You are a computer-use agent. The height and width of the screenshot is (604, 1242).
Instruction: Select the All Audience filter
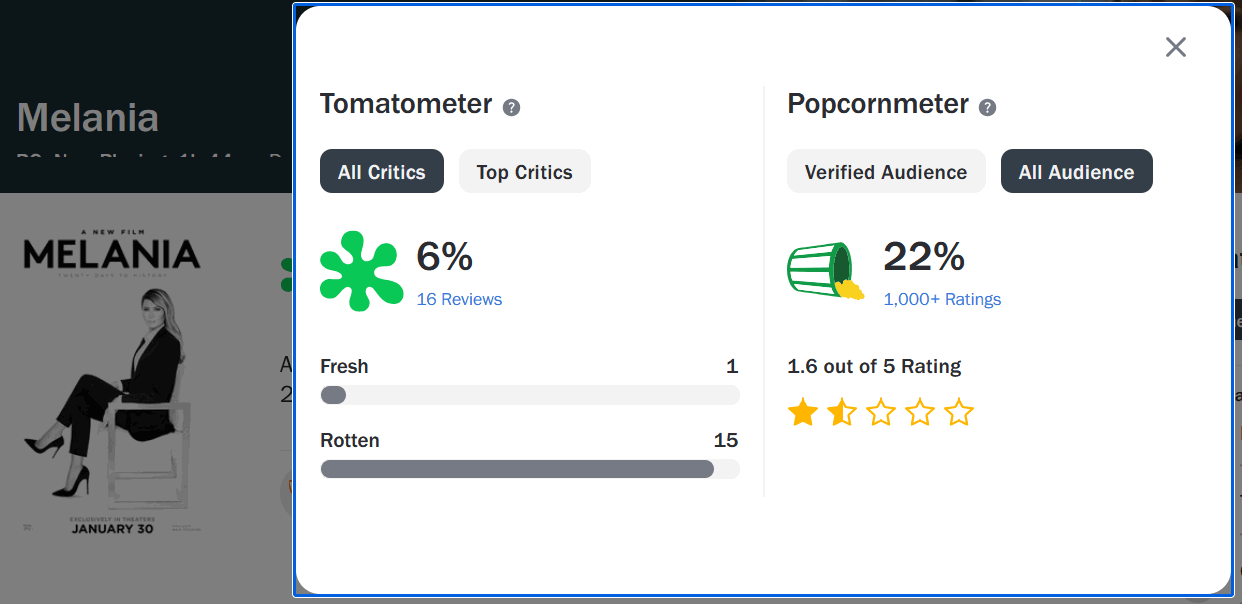(x=1076, y=172)
